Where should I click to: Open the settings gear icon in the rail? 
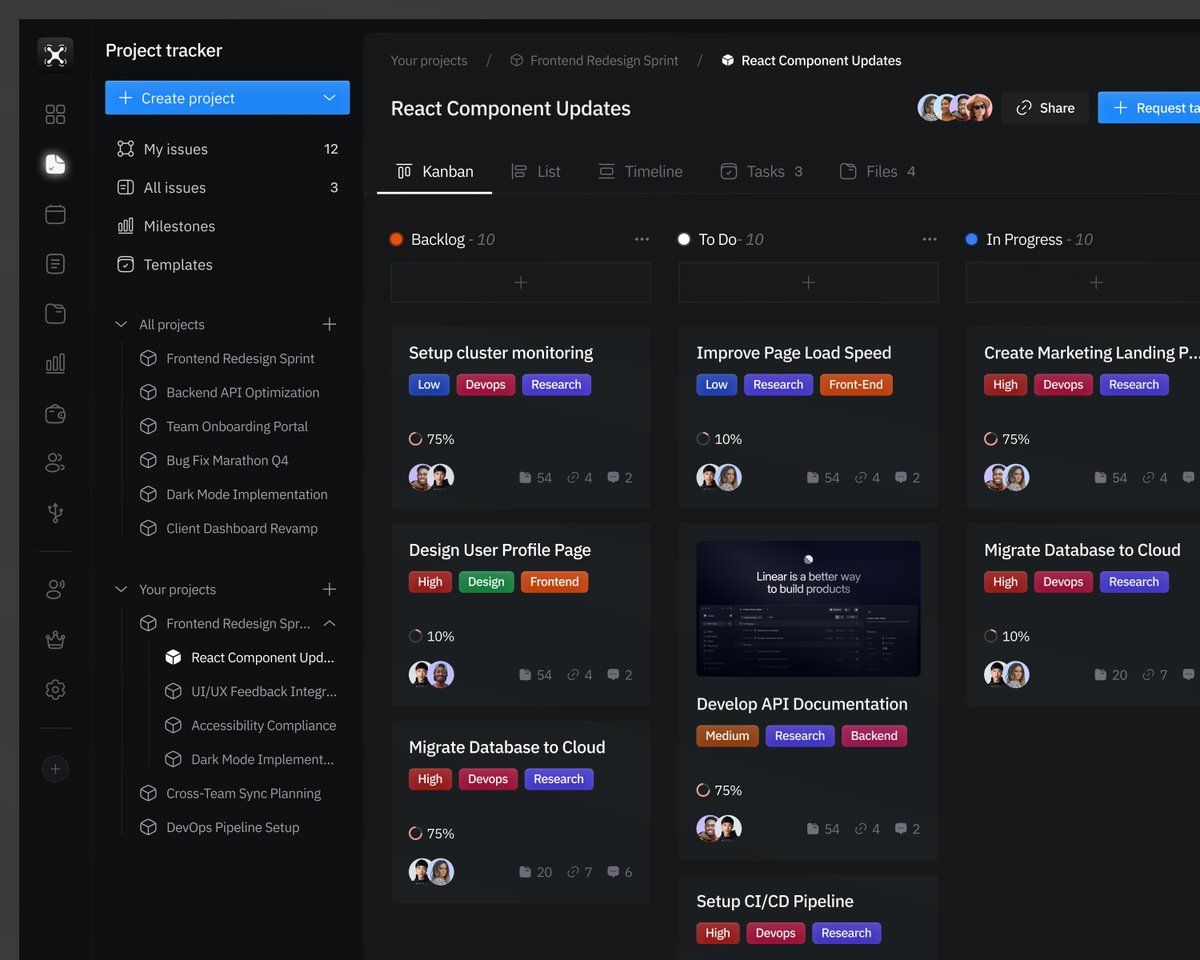55,689
